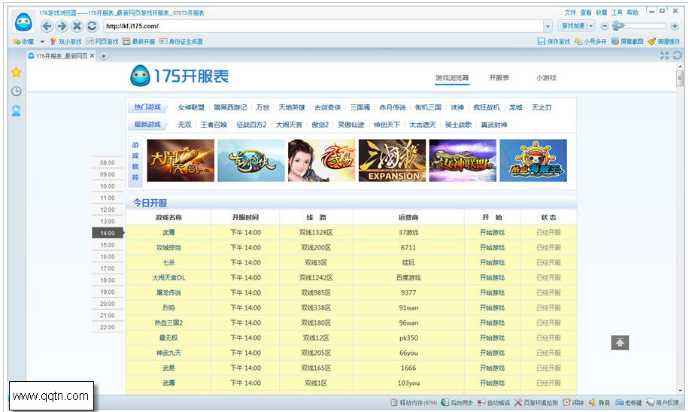
Task: Click the speaker mute icon in the status bar
Action: coord(591,402)
